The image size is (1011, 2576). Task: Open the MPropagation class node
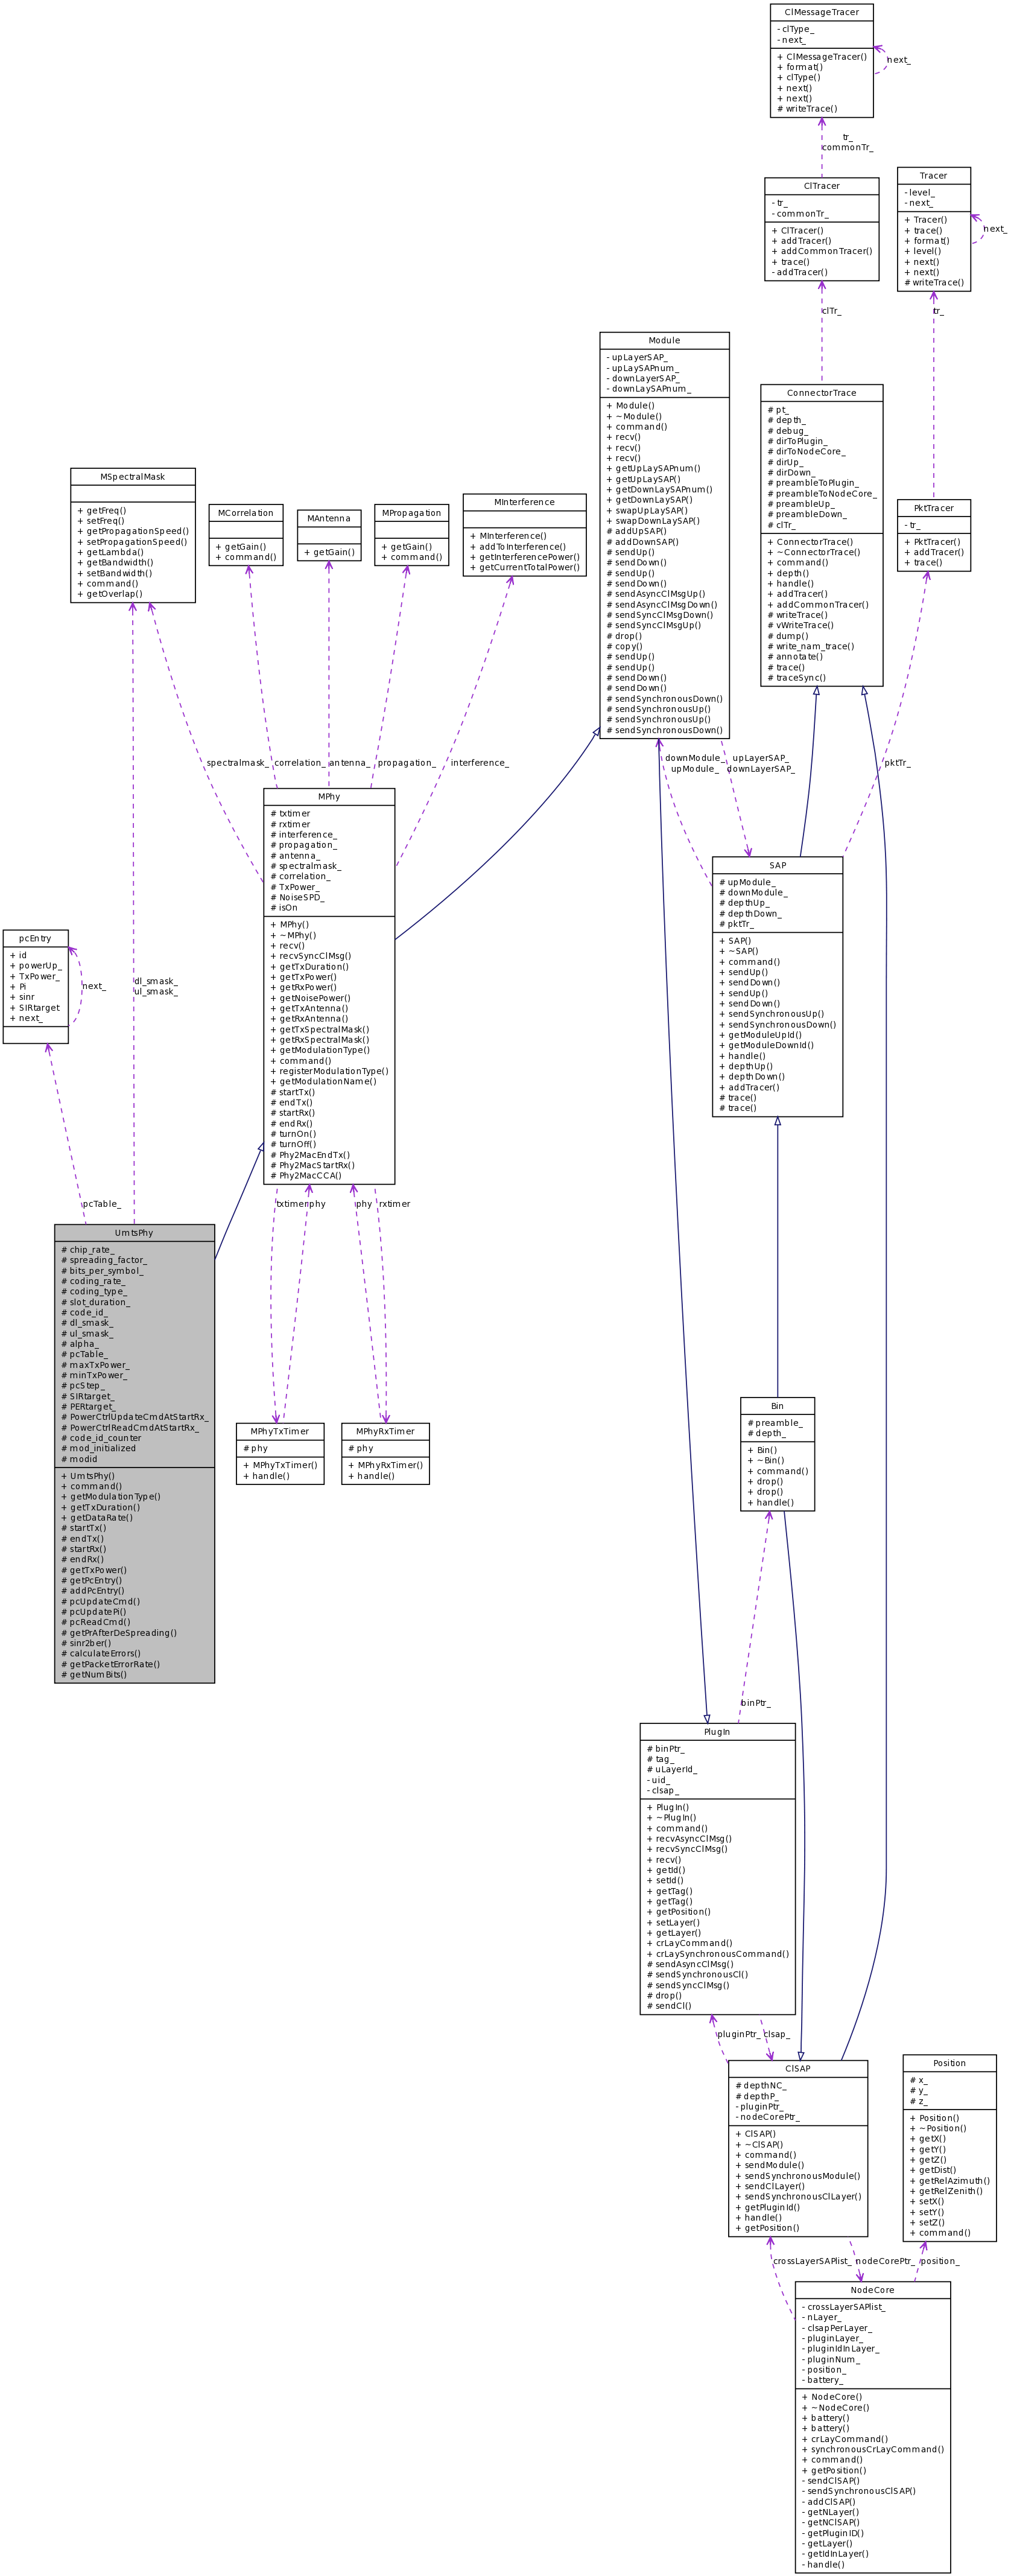point(411,535)
